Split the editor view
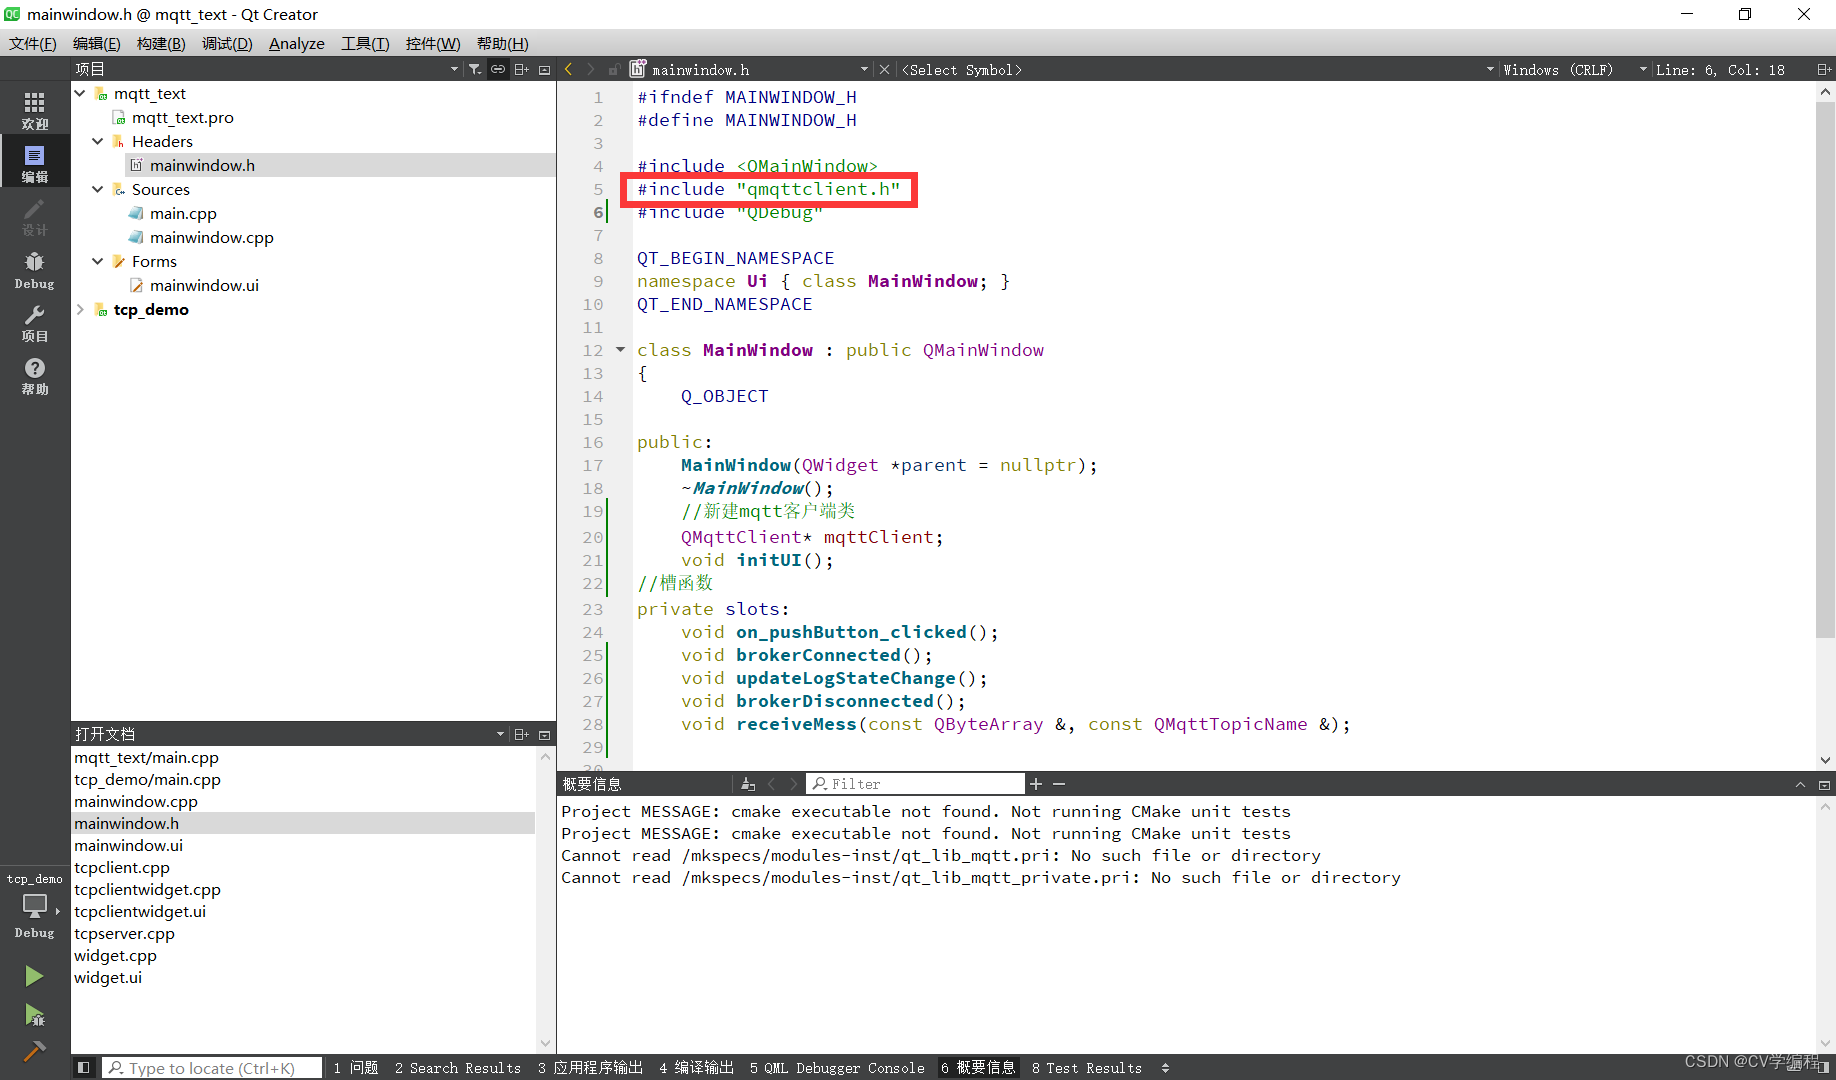The width and height of the screenshot is (1836, 1080). [x=1824, y=69]
